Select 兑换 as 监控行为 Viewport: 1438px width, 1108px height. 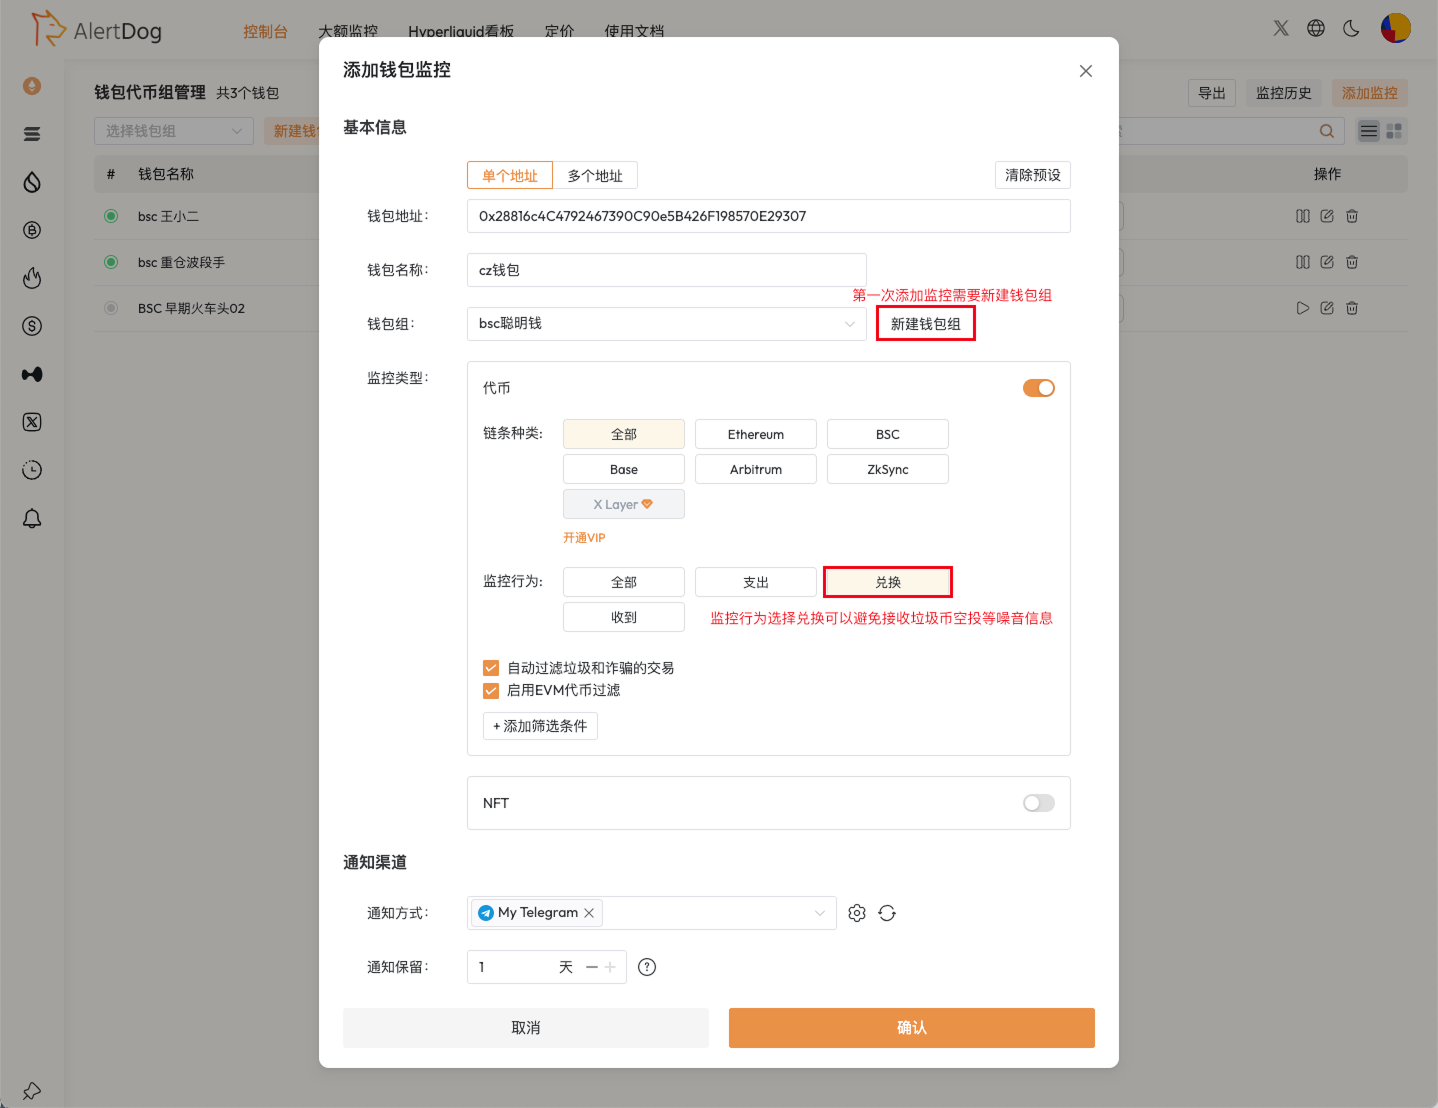888,582
